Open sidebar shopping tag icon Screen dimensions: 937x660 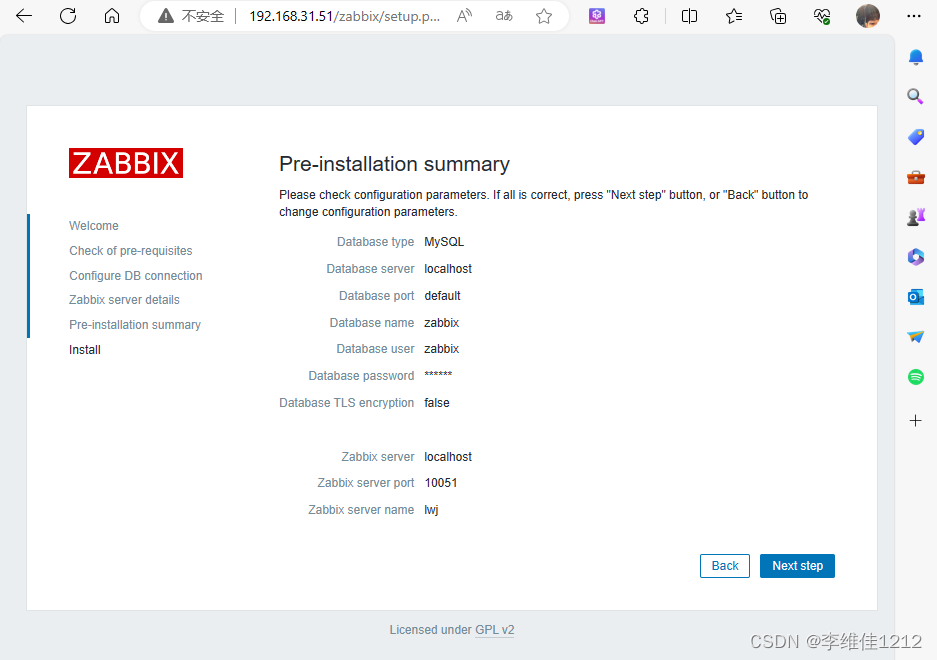pyautogui.click(x=915, y=137)
